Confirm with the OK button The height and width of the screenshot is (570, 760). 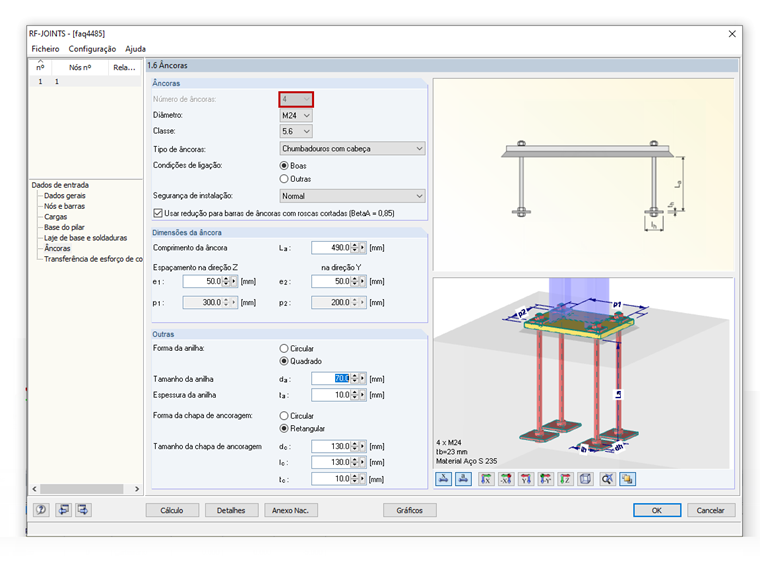(657, 510)
